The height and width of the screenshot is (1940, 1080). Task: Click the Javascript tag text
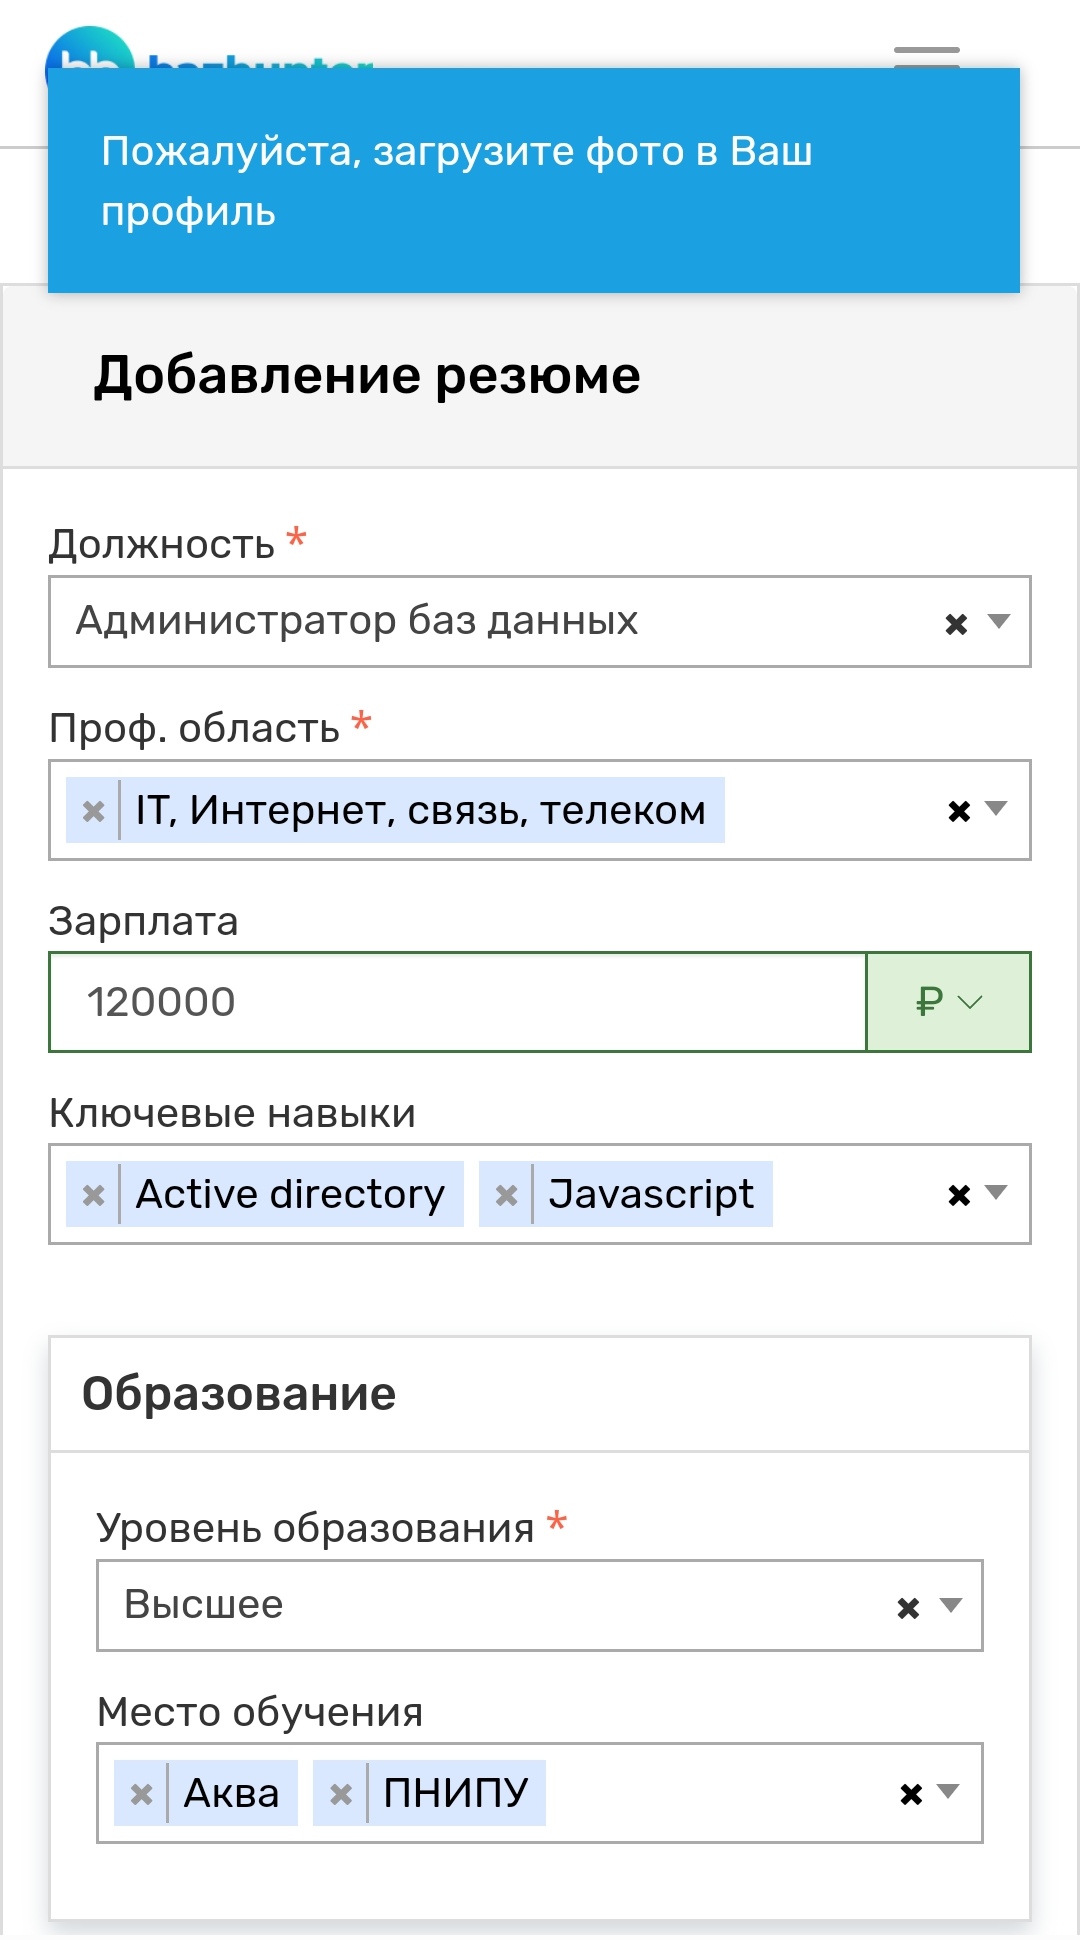pos(651,1194)
